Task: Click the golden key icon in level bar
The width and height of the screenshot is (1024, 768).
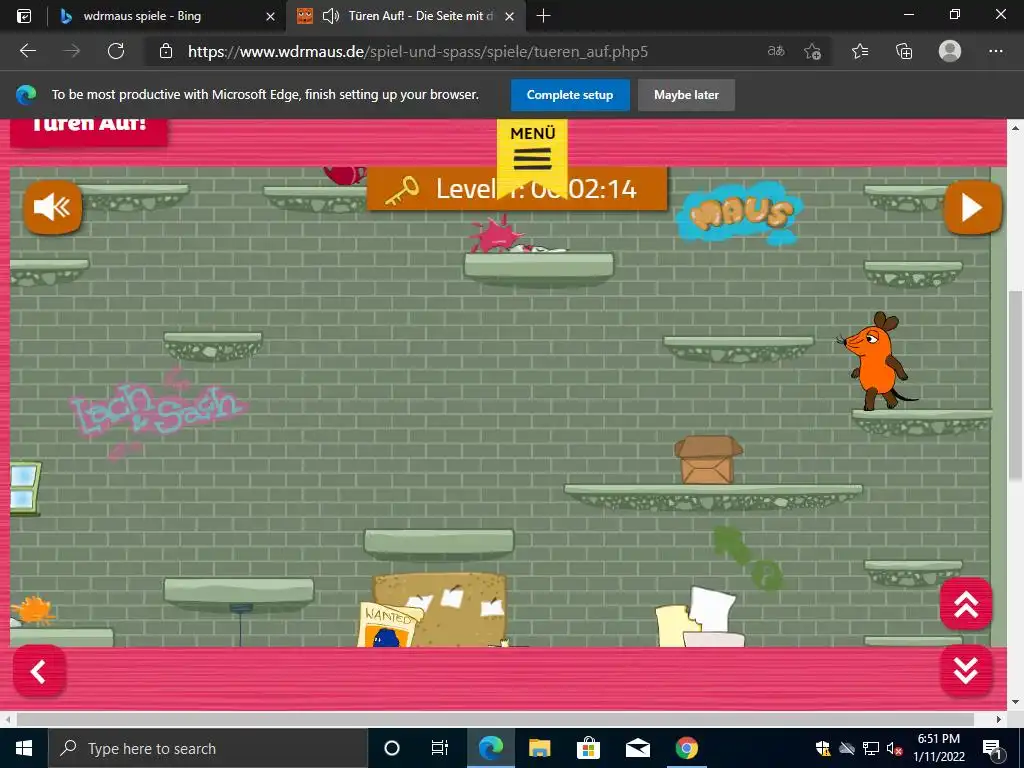Action: 402,191
